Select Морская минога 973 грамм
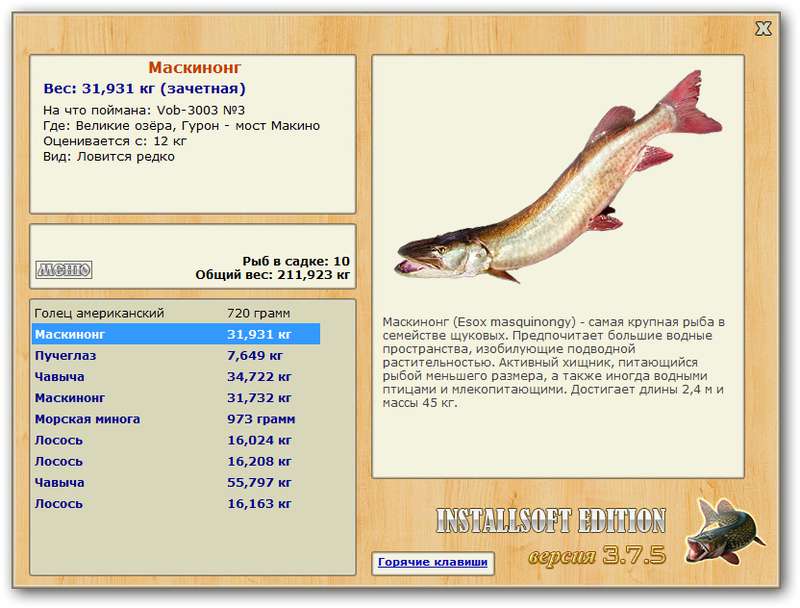The image size is (800, 608). click(x=176, y=419)
